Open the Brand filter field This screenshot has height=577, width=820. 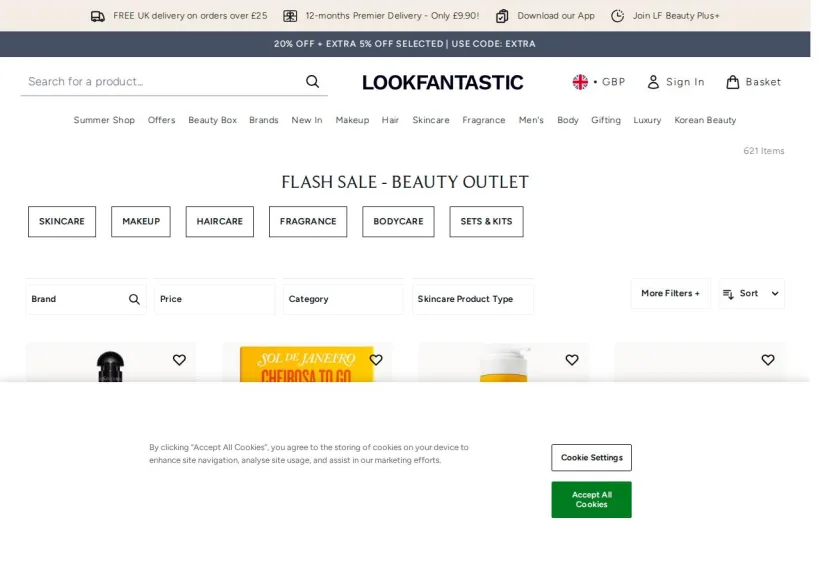(86, 299)
